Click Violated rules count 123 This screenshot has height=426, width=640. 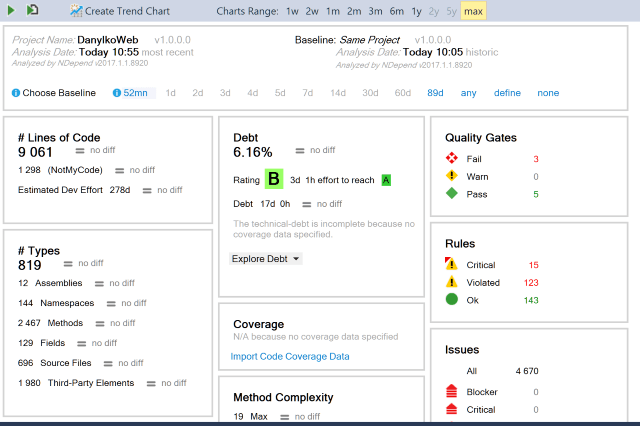[x=531, y=282]
